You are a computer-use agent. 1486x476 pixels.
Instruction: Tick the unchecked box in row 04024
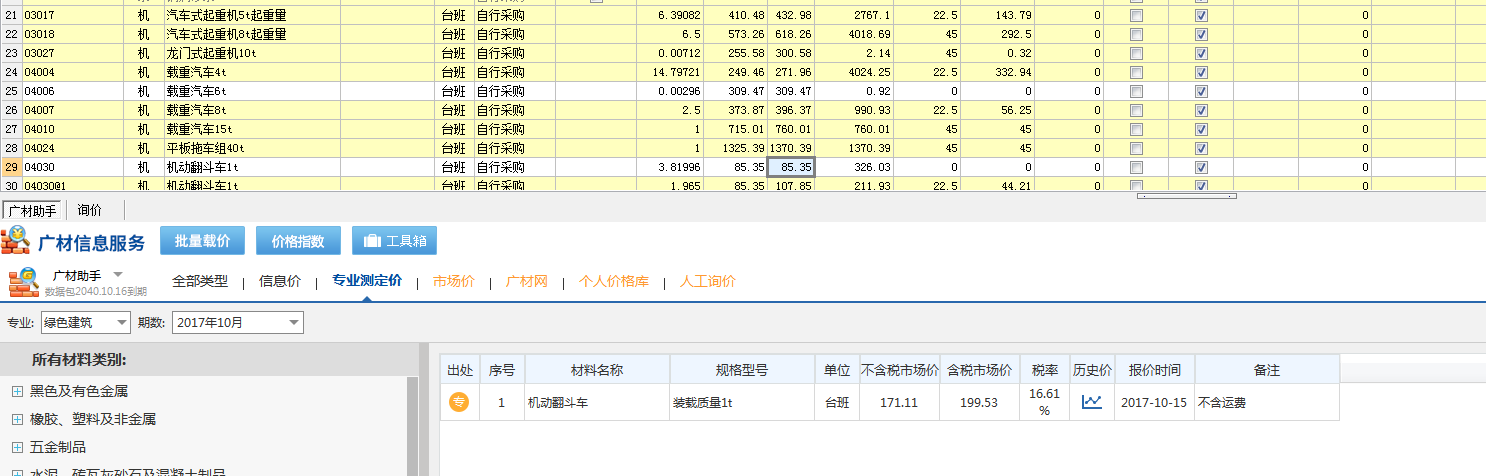[1136, 148]
